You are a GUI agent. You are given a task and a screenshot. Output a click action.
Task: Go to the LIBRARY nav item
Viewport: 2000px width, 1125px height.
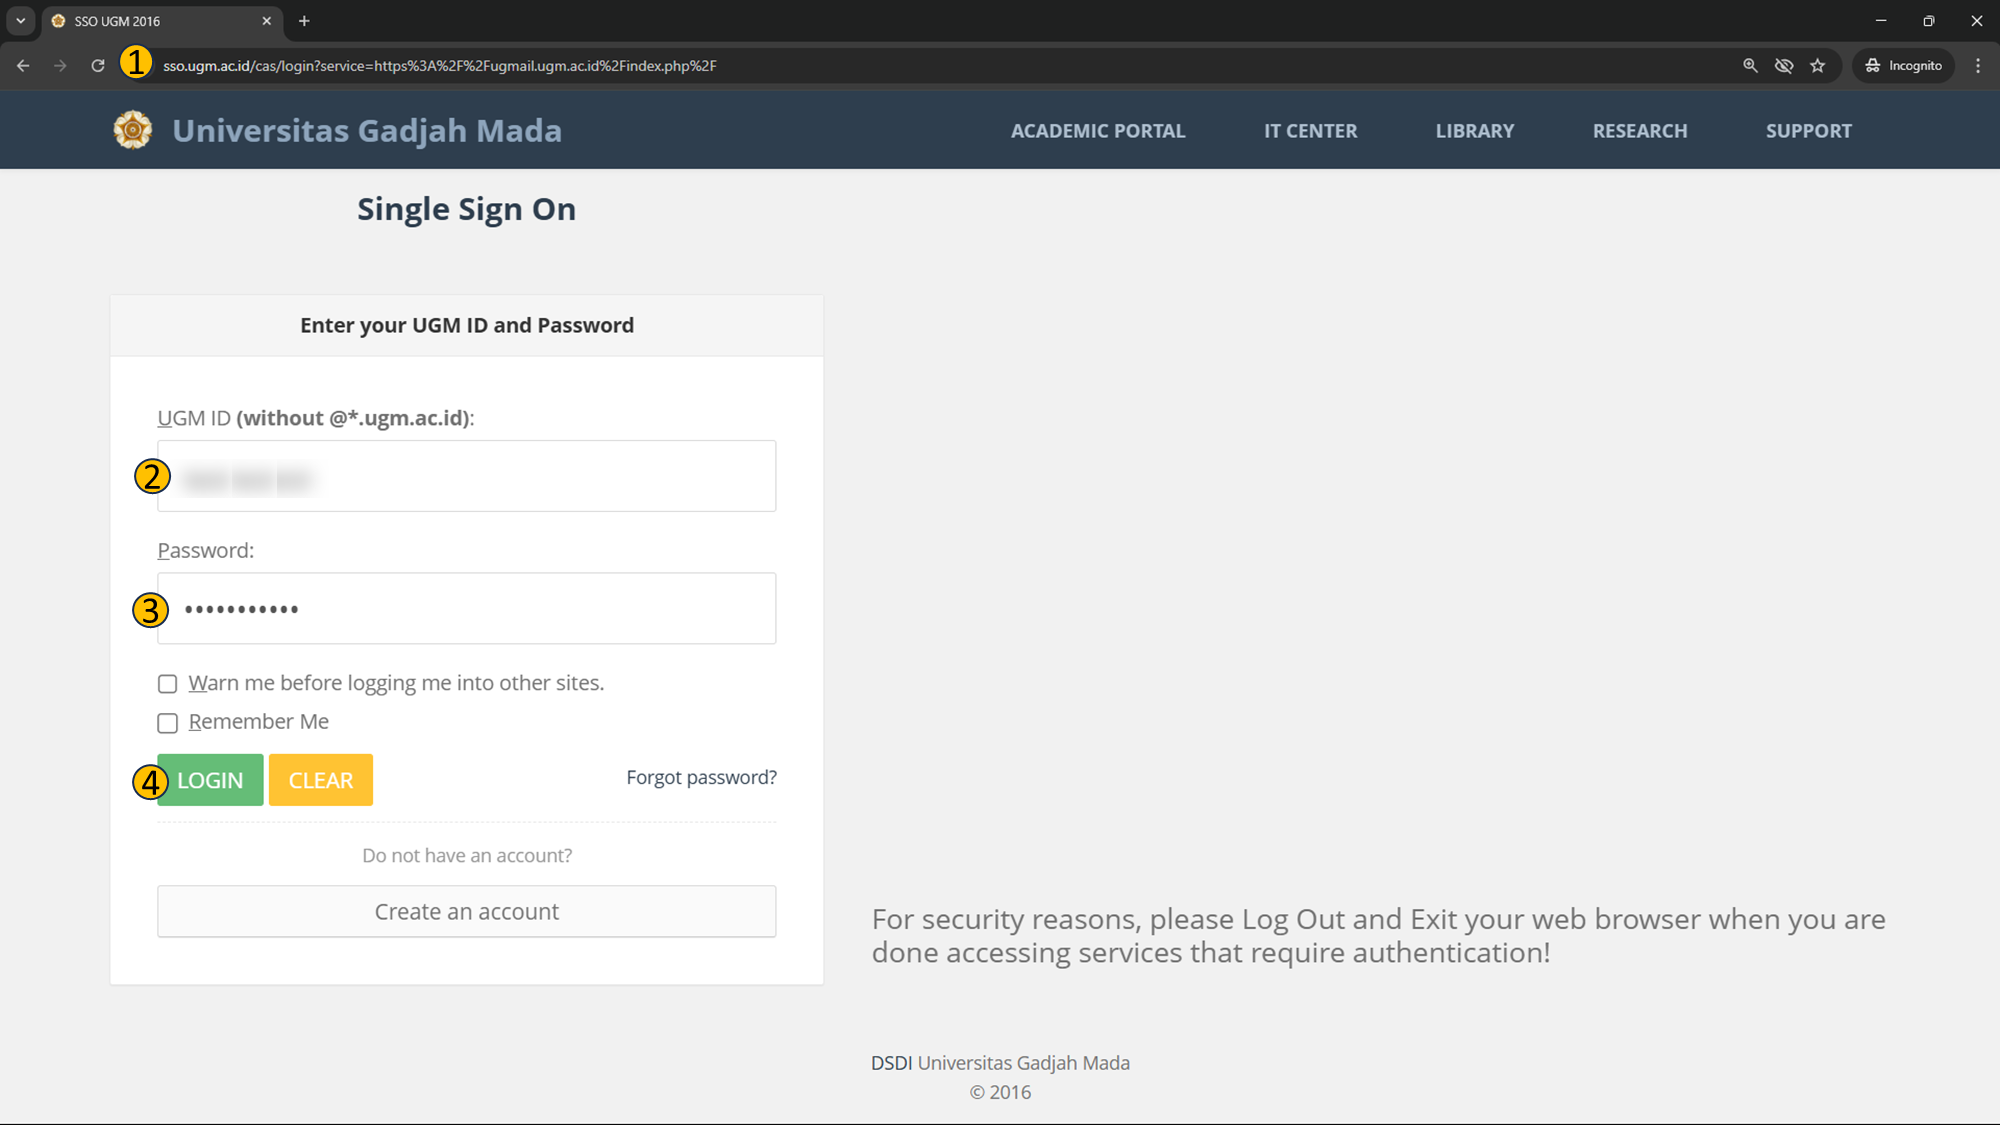(1474, 131)
